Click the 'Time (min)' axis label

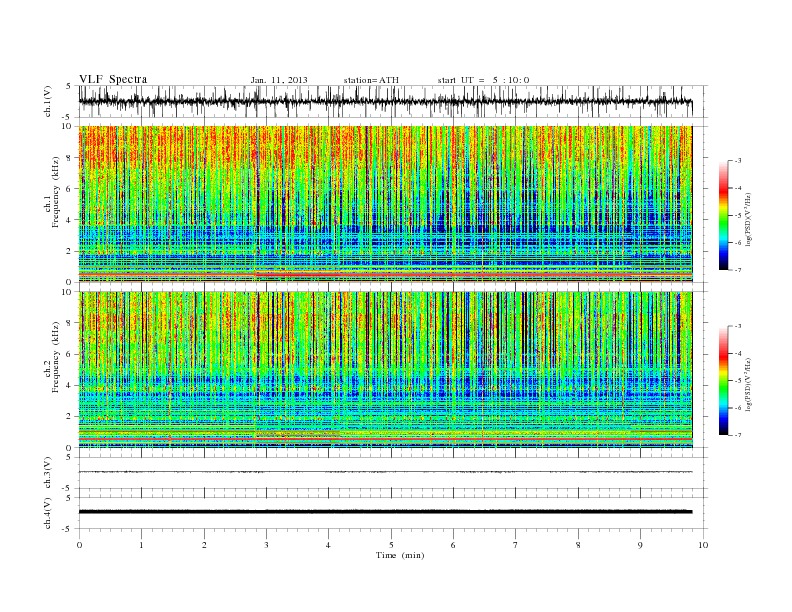pos(400,555)
